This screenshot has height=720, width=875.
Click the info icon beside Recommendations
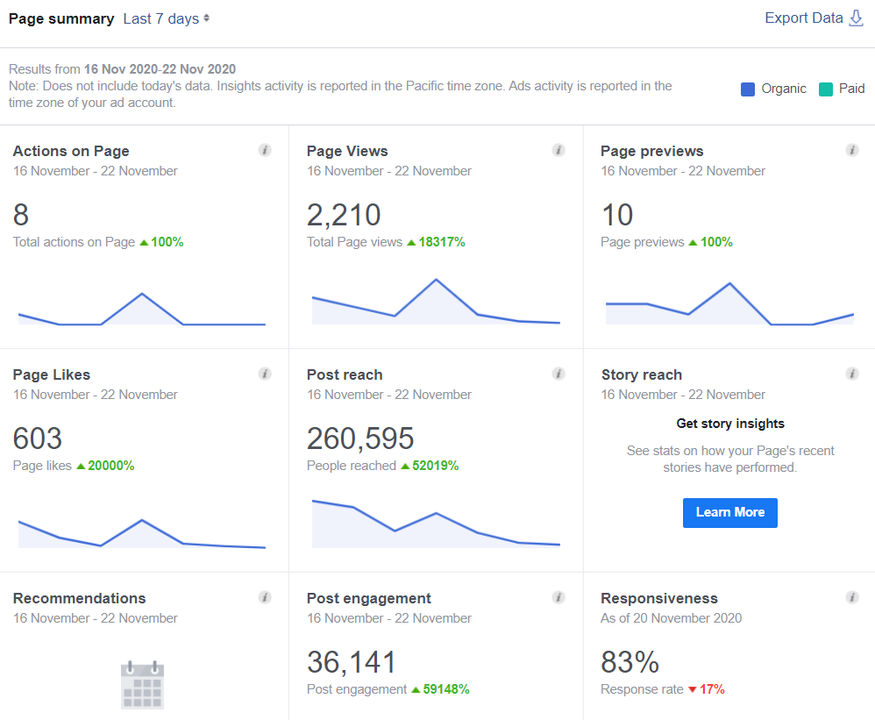[265, 598]
